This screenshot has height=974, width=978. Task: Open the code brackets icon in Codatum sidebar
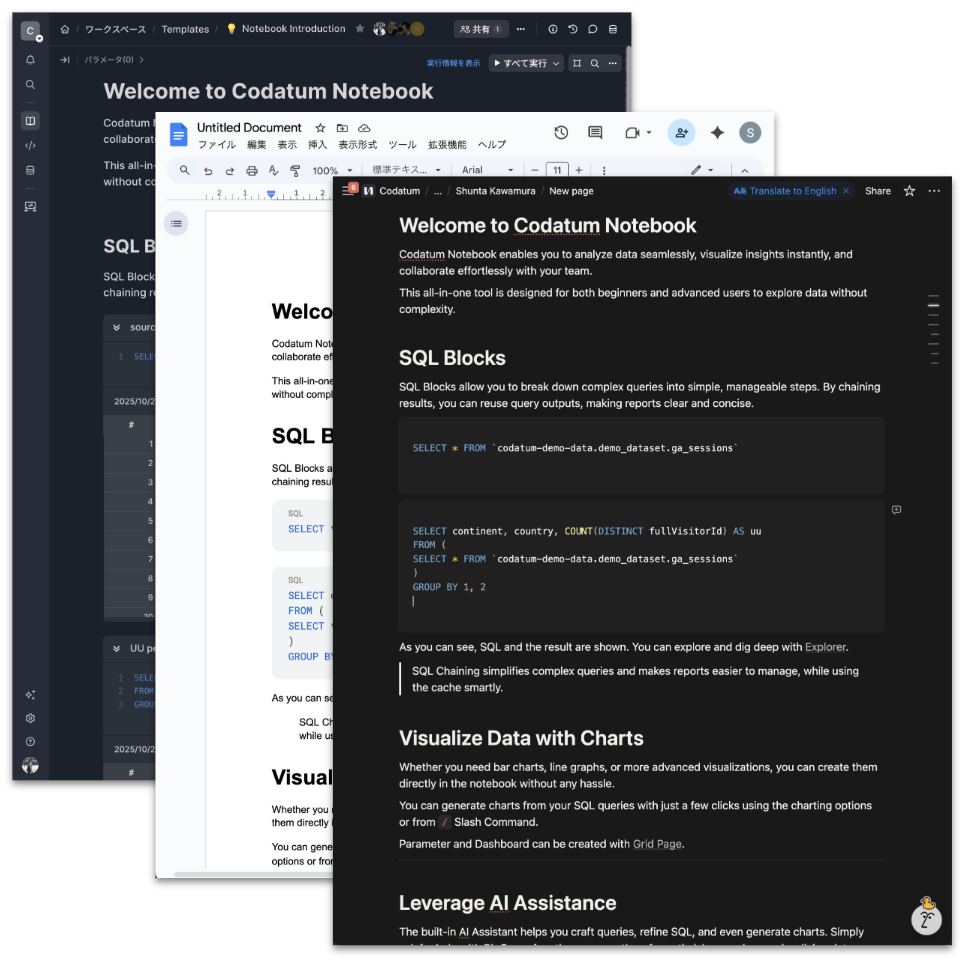[x=30, y=145]
